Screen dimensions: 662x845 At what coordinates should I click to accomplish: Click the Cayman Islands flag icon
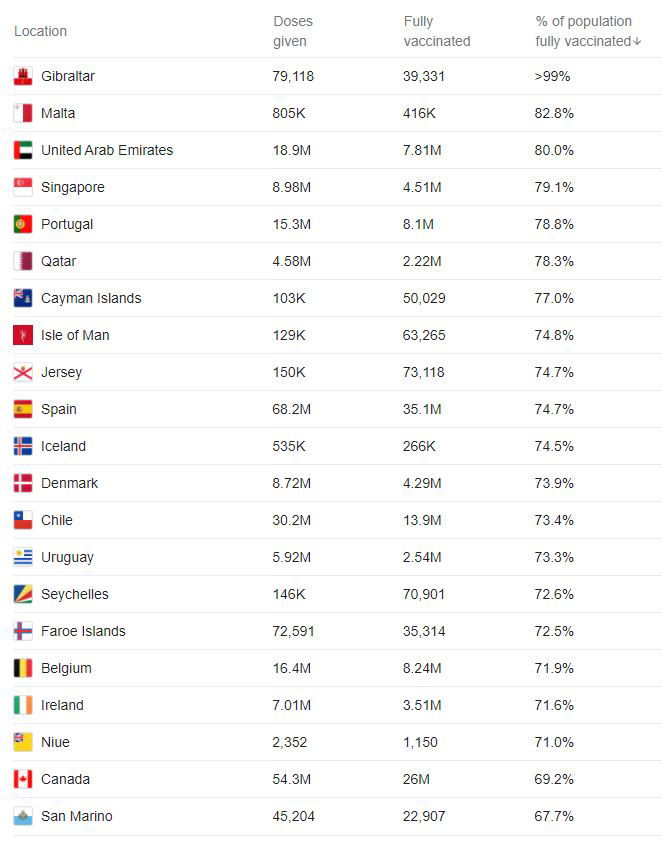coord(23,298)
